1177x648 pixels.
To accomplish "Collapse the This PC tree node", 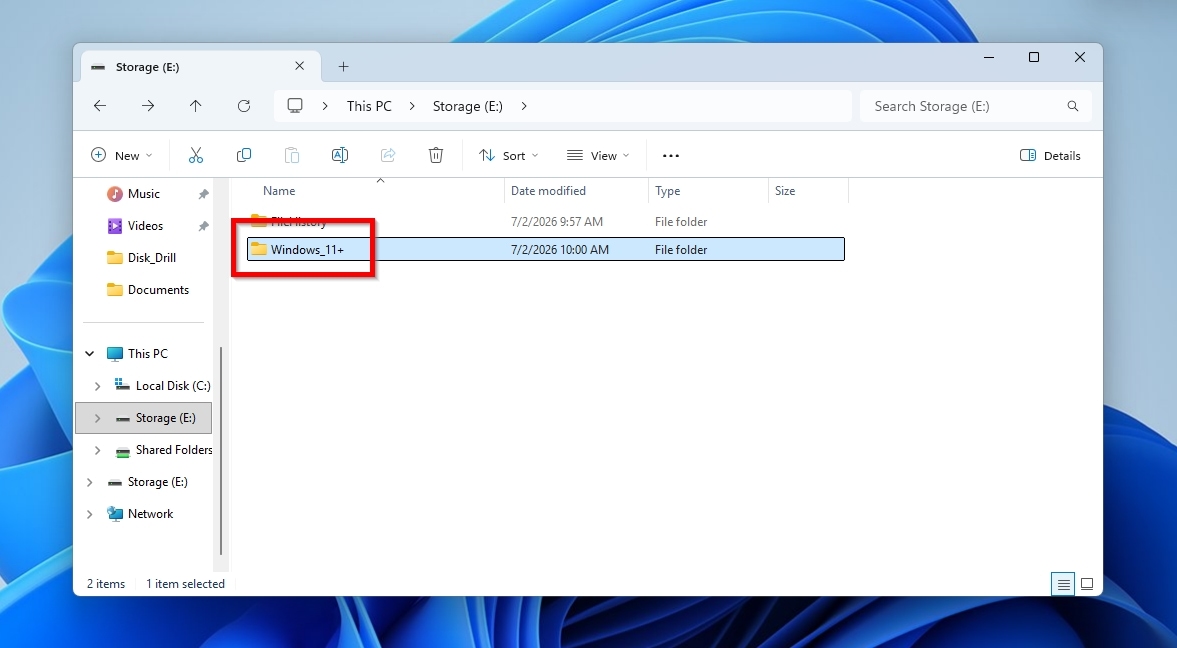I will [89, 354].
